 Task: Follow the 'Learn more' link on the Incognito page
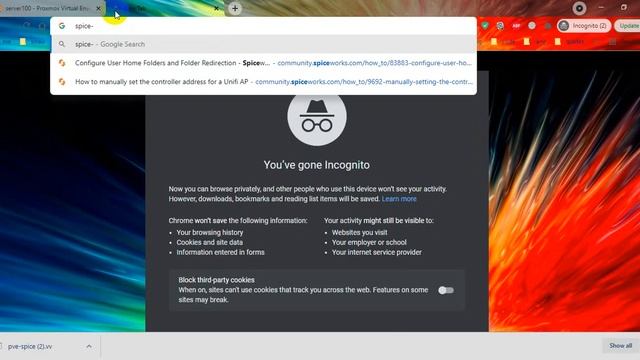[x=399, y=199]
